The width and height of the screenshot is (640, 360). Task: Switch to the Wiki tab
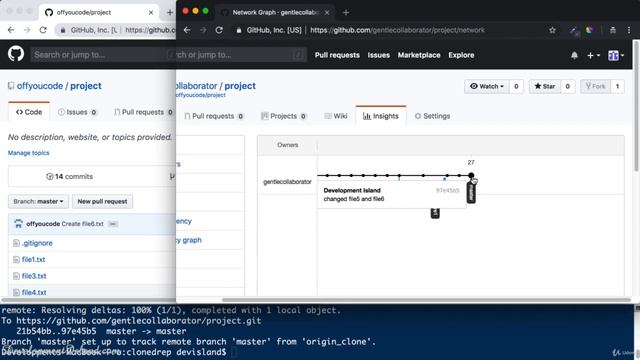pos(336,116)
